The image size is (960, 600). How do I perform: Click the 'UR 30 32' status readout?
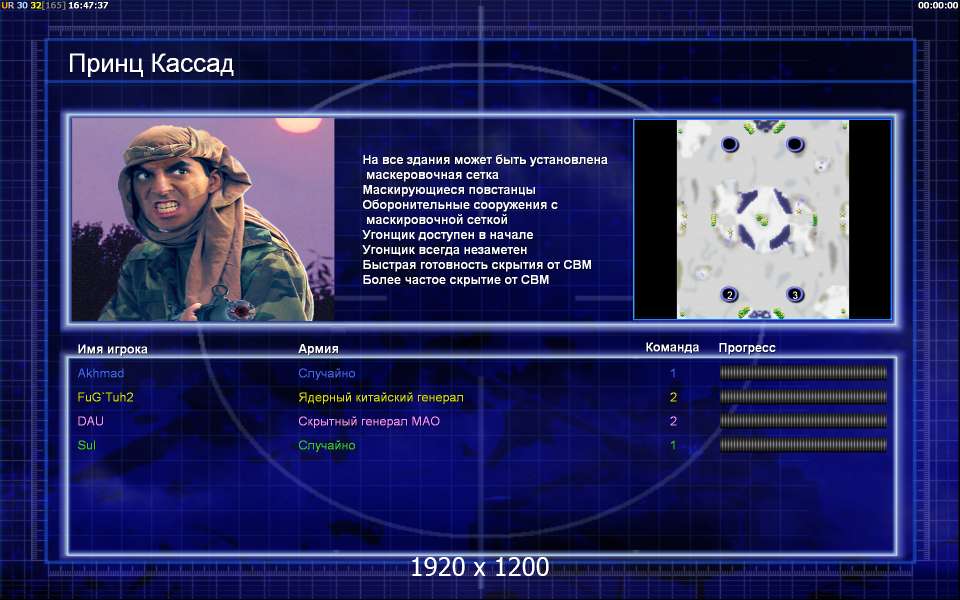click(x=21, y=5)
